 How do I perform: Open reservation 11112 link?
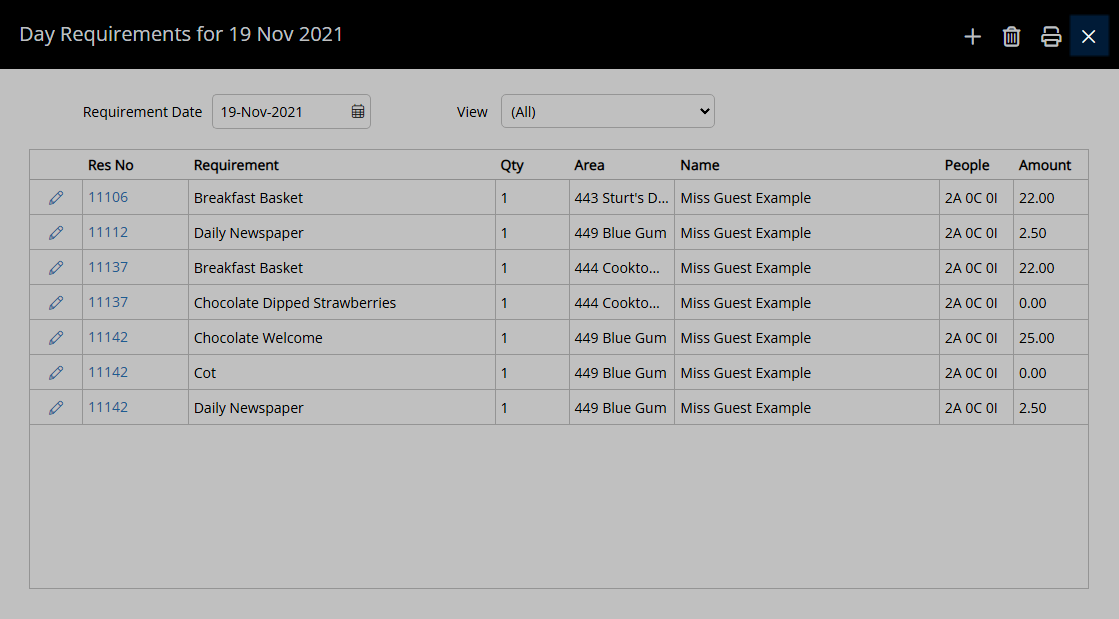pyautogui.click(x=108, y=232)
